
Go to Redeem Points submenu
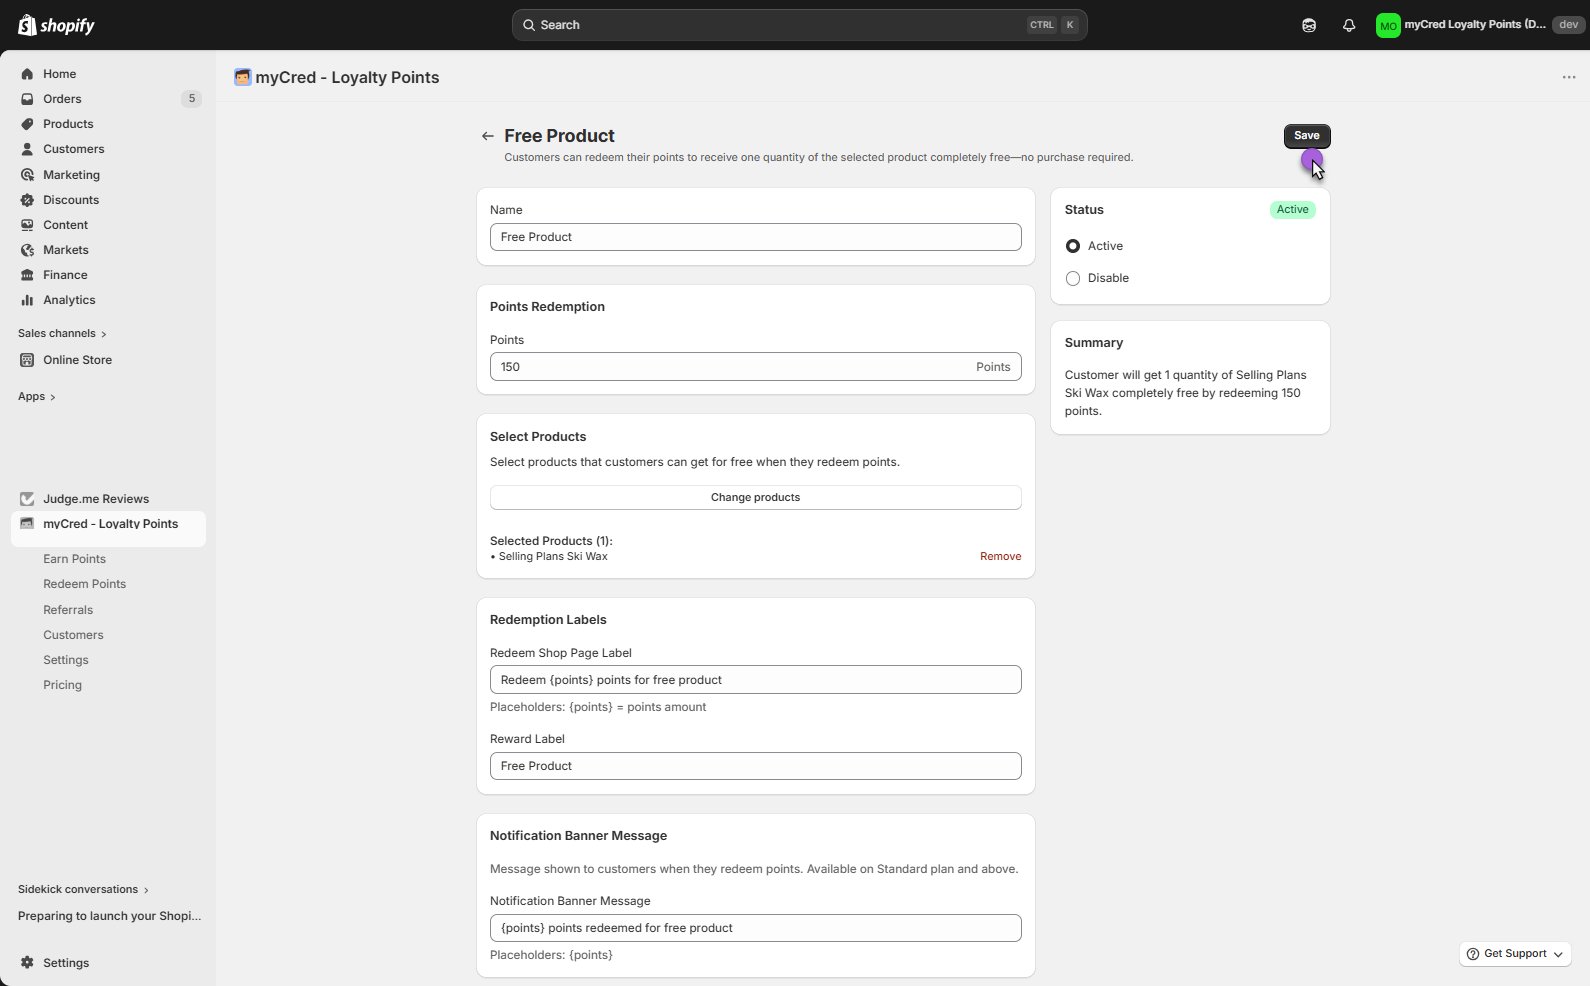[84, 584]
